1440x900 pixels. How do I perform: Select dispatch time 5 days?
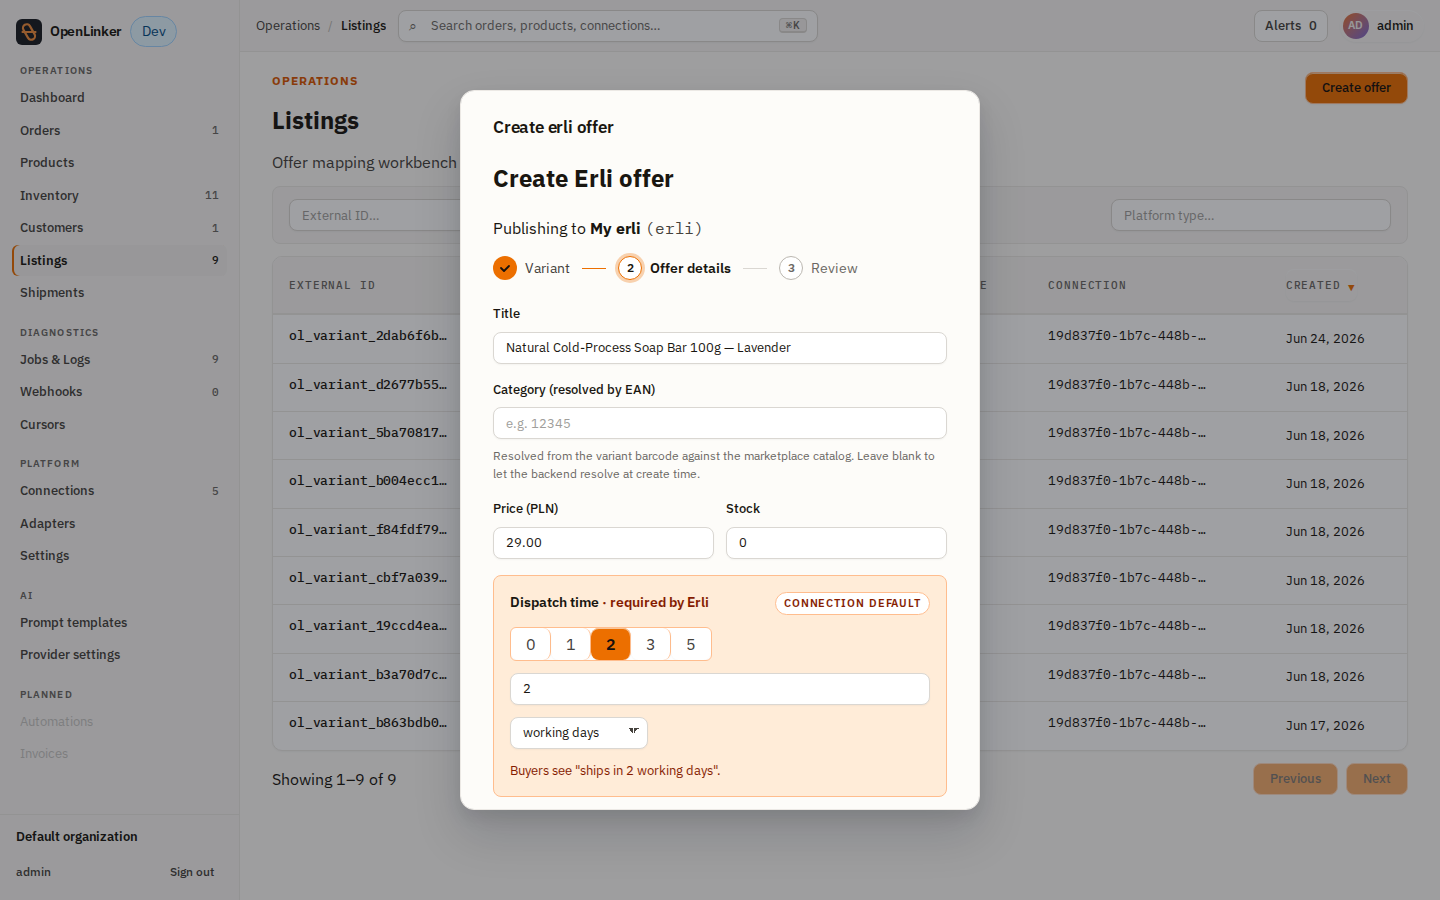(x=691, y=644)
